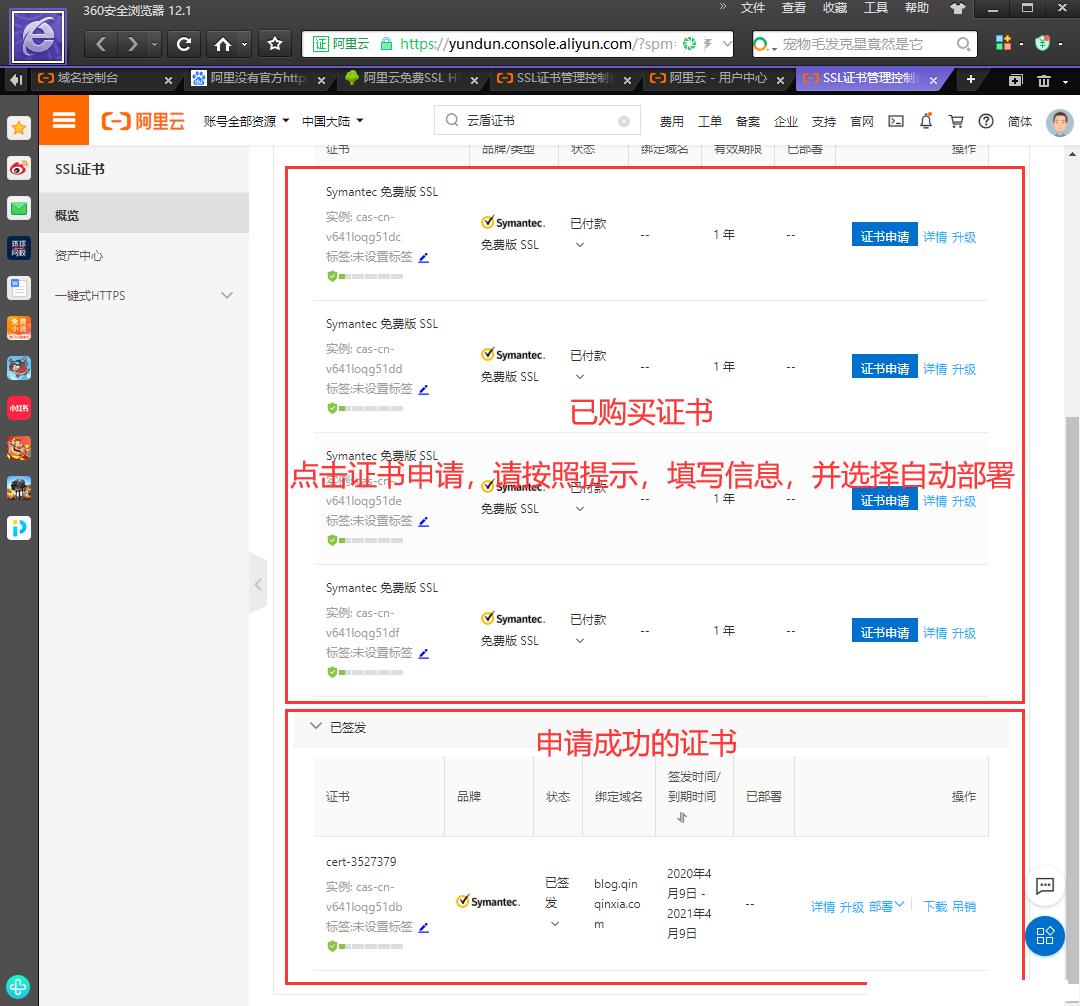Screen dimensions: 1080x1006
Task: Click the edit pencil beside cert-3527379 tags
Action: click(423, 927)
